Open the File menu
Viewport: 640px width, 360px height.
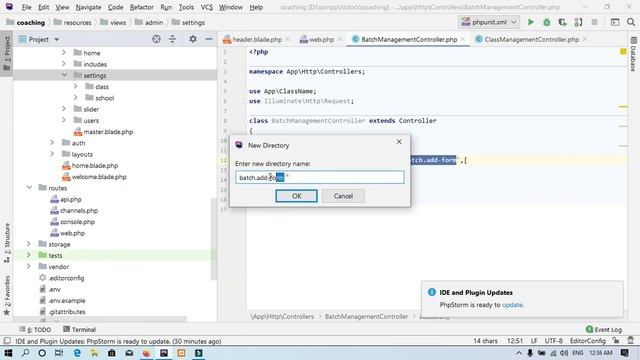click(x=27, y=7)
